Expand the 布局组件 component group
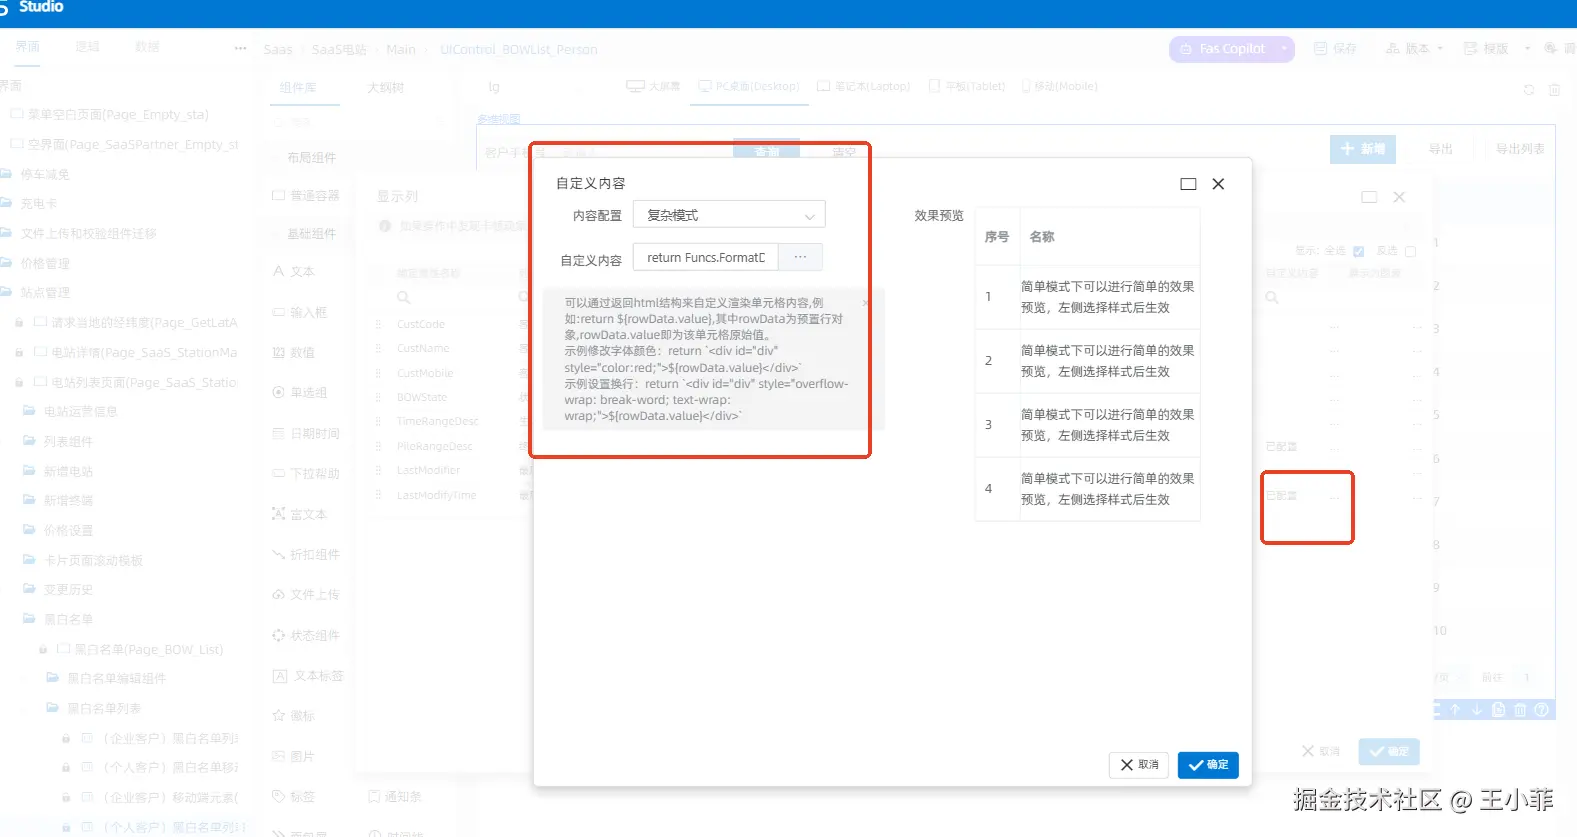The height and width of the screenshot is (837, 1577). [x=311, y=157]
